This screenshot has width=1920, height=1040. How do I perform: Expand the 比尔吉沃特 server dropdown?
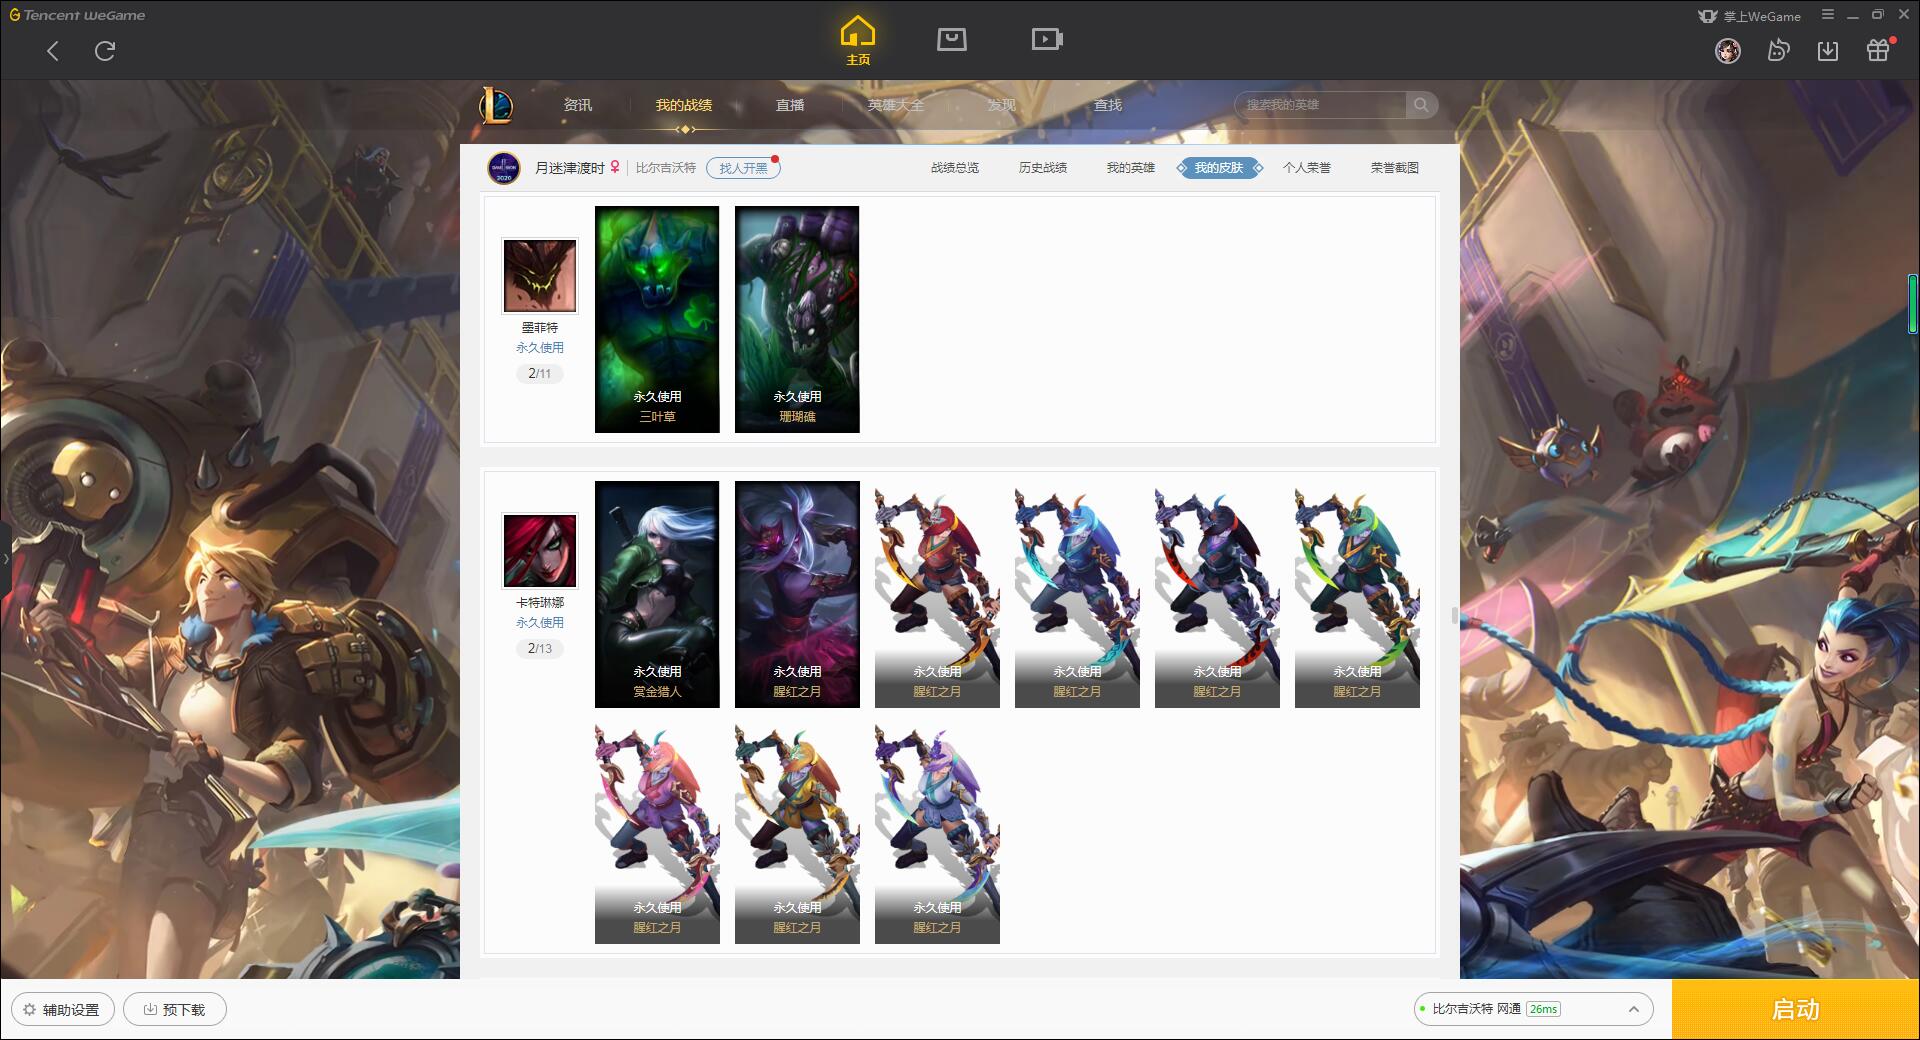pos(1533,1009)
